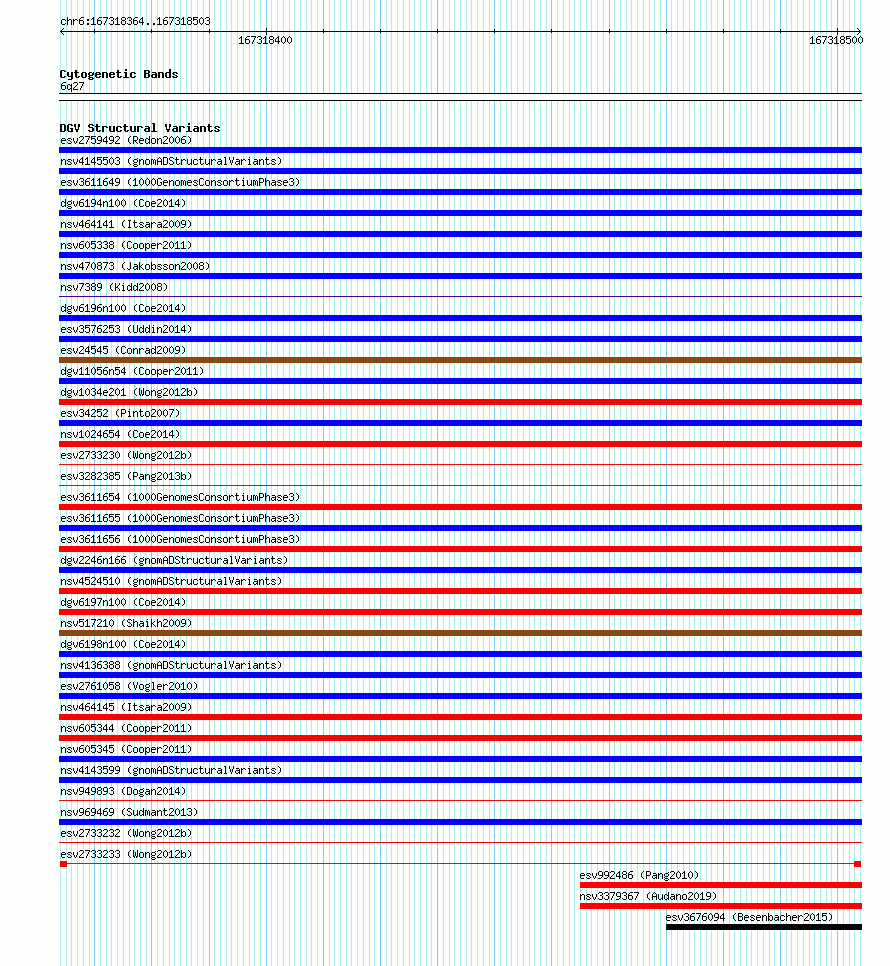
Task: Click nsv949893 (Dogan2014) label
Action: 123,791
